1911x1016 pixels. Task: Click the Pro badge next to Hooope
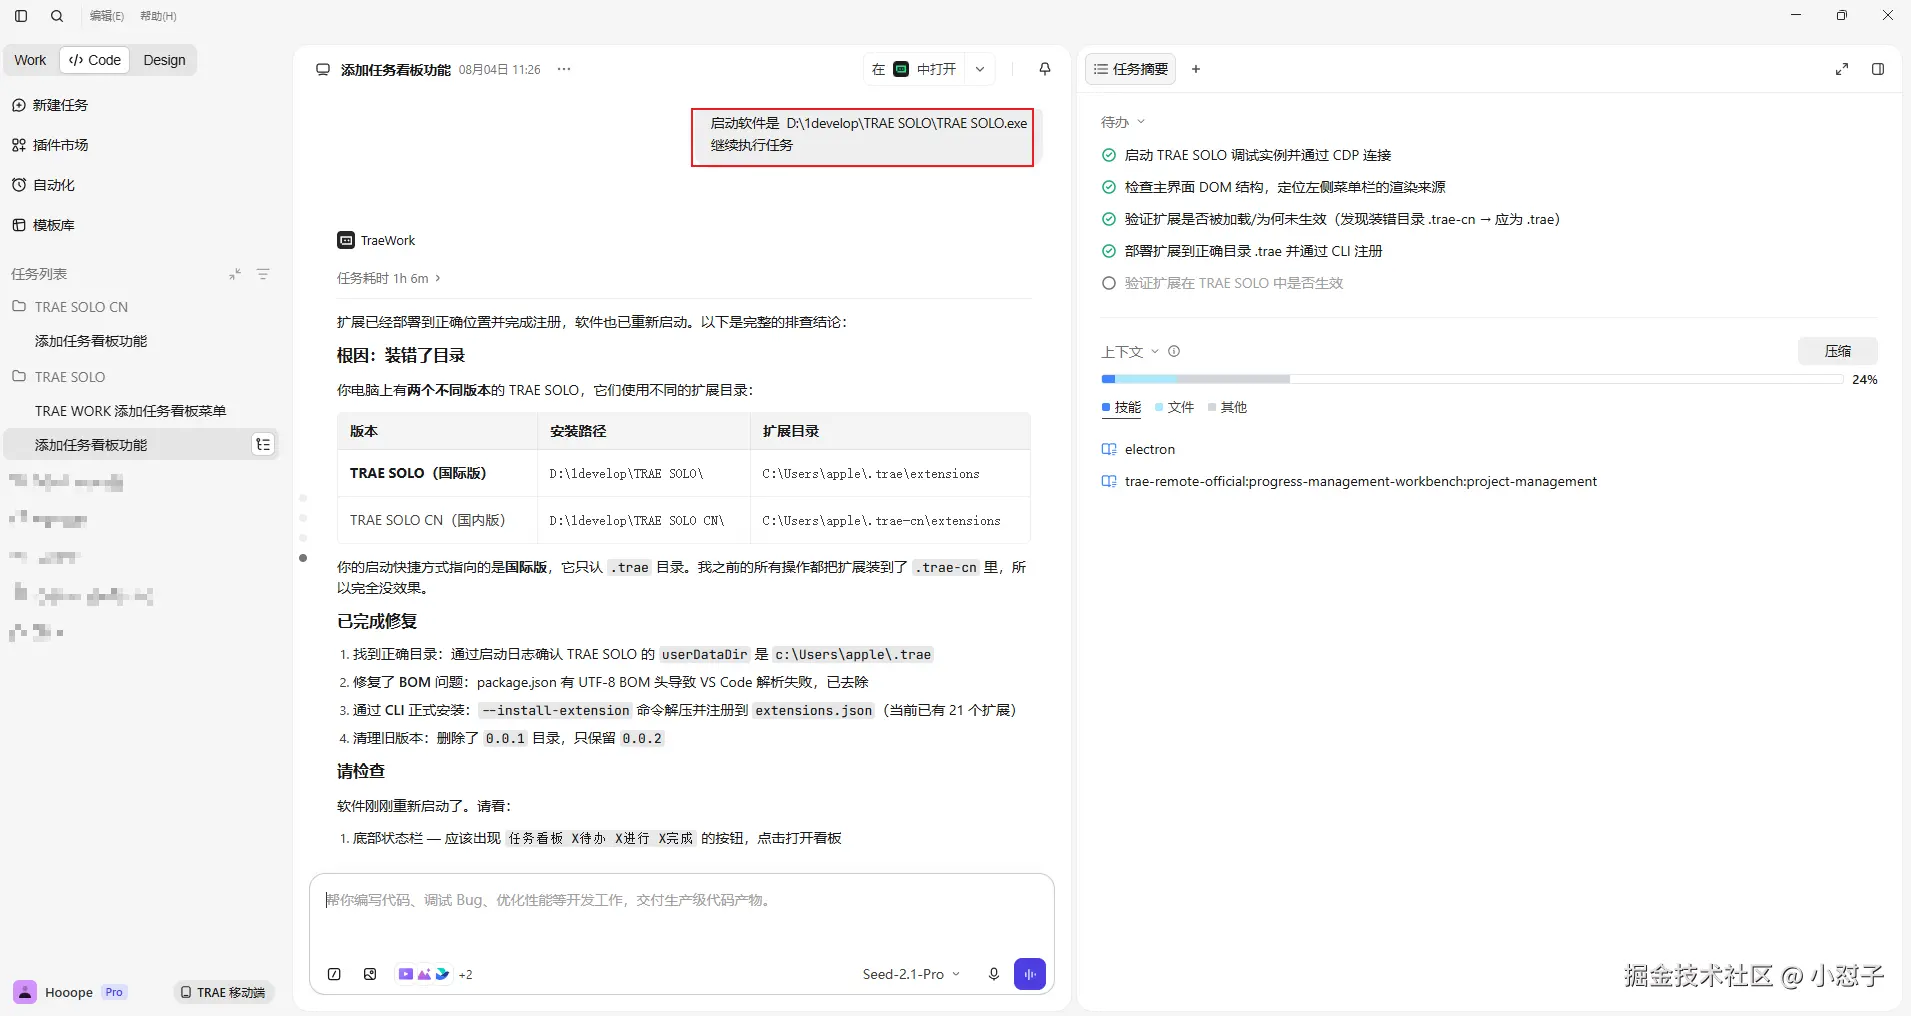click(114, 992)
